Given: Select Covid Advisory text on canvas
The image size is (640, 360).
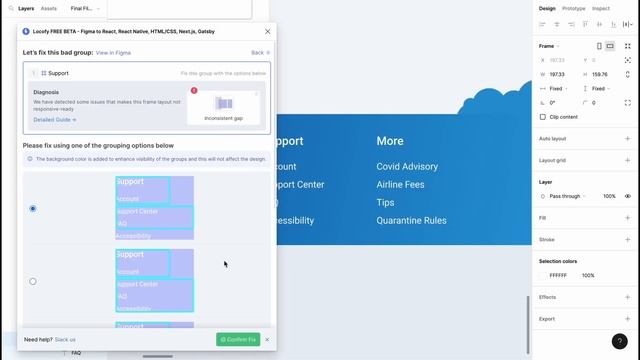Looking at the screenshot, I should [407, 167].
